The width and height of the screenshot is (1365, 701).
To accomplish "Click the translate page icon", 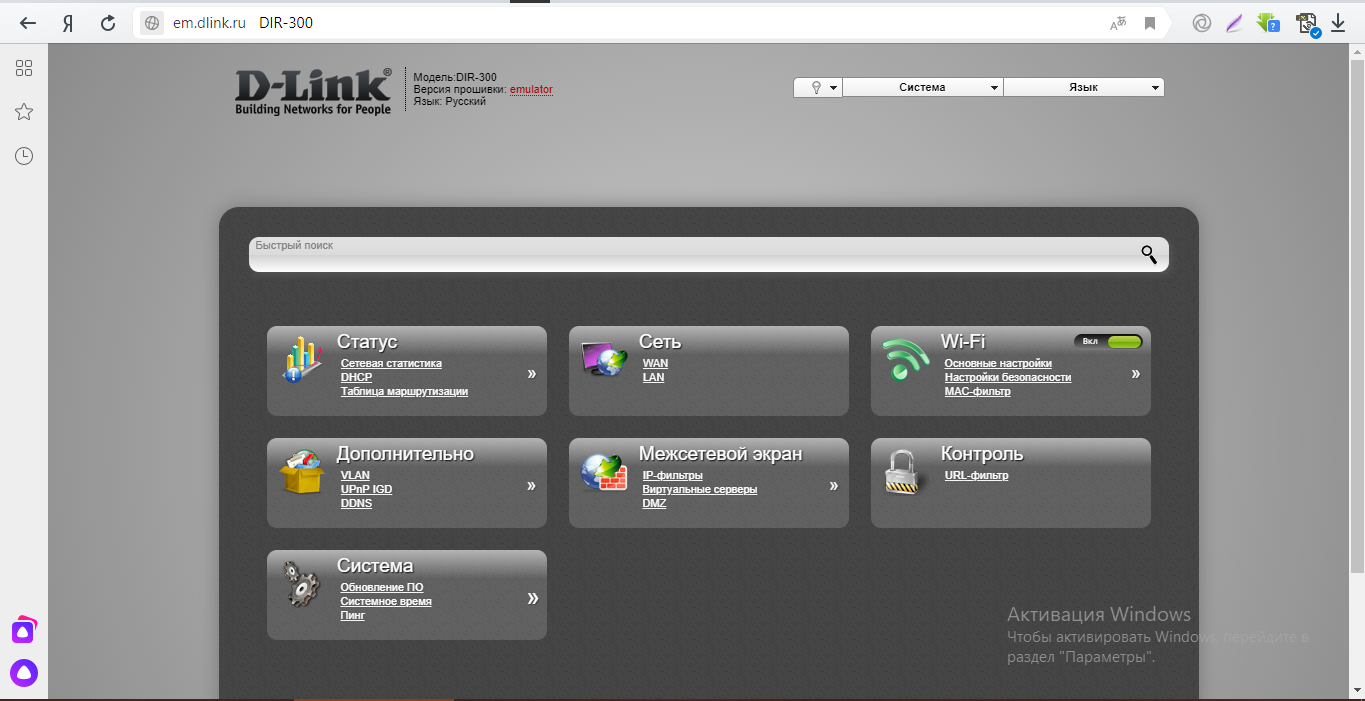I will click(1118, 23).
